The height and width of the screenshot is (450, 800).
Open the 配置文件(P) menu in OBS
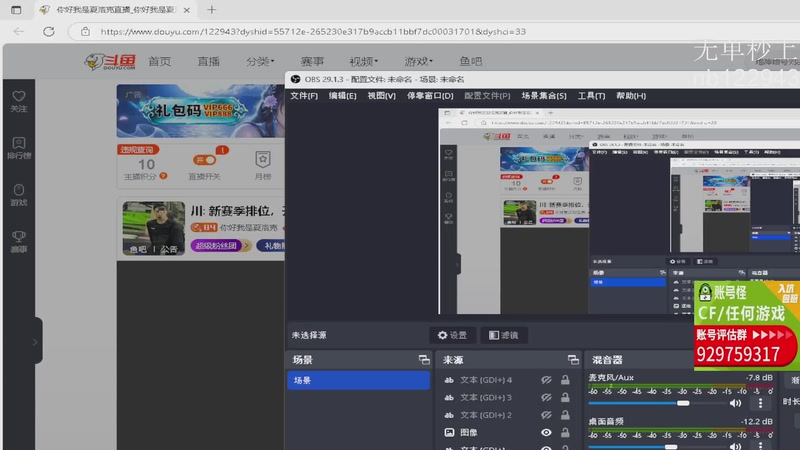click(x=487, y=96)
